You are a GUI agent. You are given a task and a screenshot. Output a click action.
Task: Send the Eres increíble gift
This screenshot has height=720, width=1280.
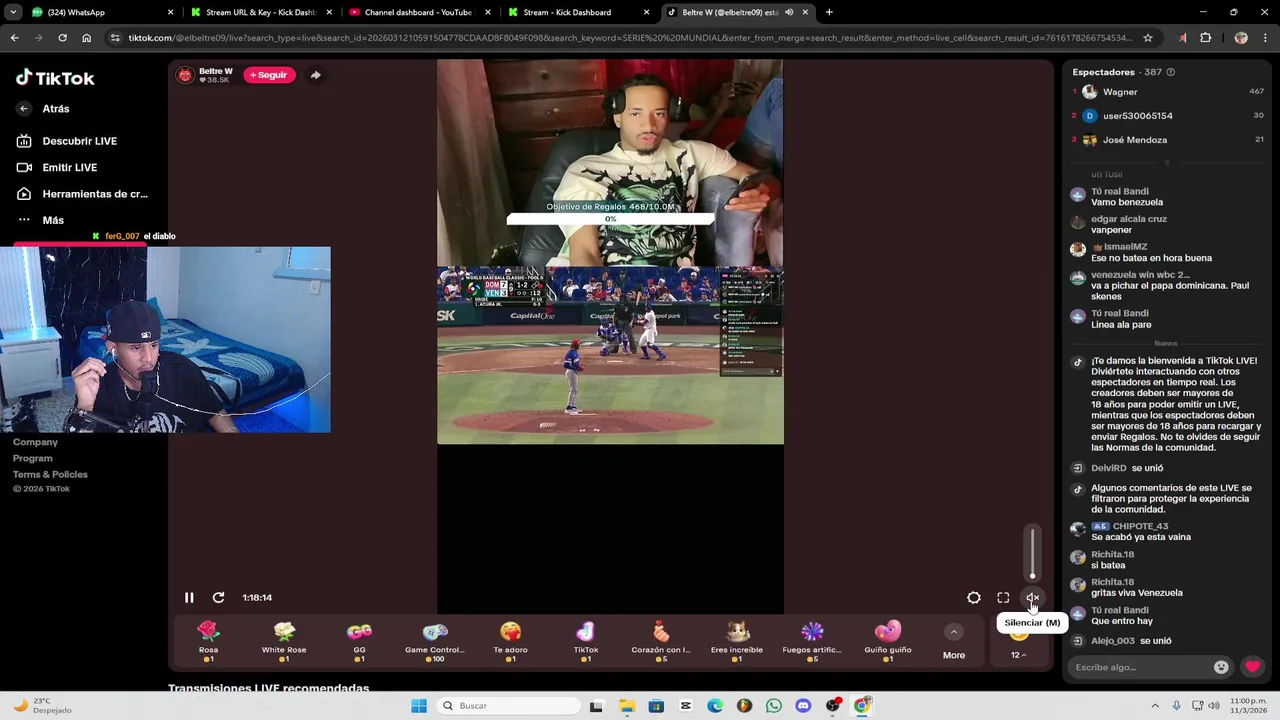pyautogui.click(x=737, y=641)
